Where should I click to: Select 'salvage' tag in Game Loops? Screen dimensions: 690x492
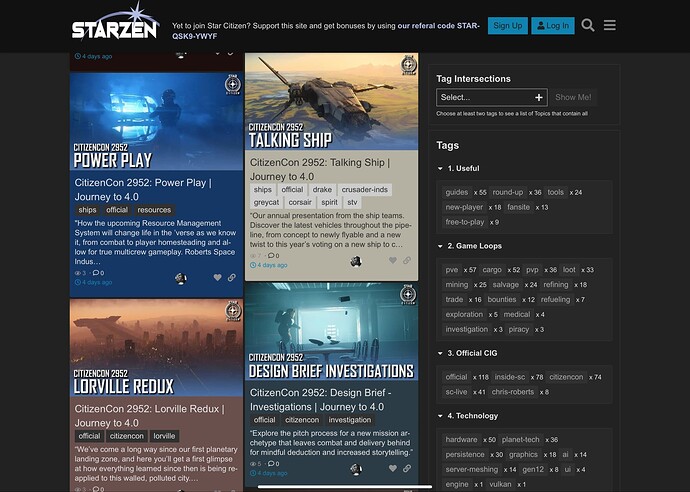506,285
